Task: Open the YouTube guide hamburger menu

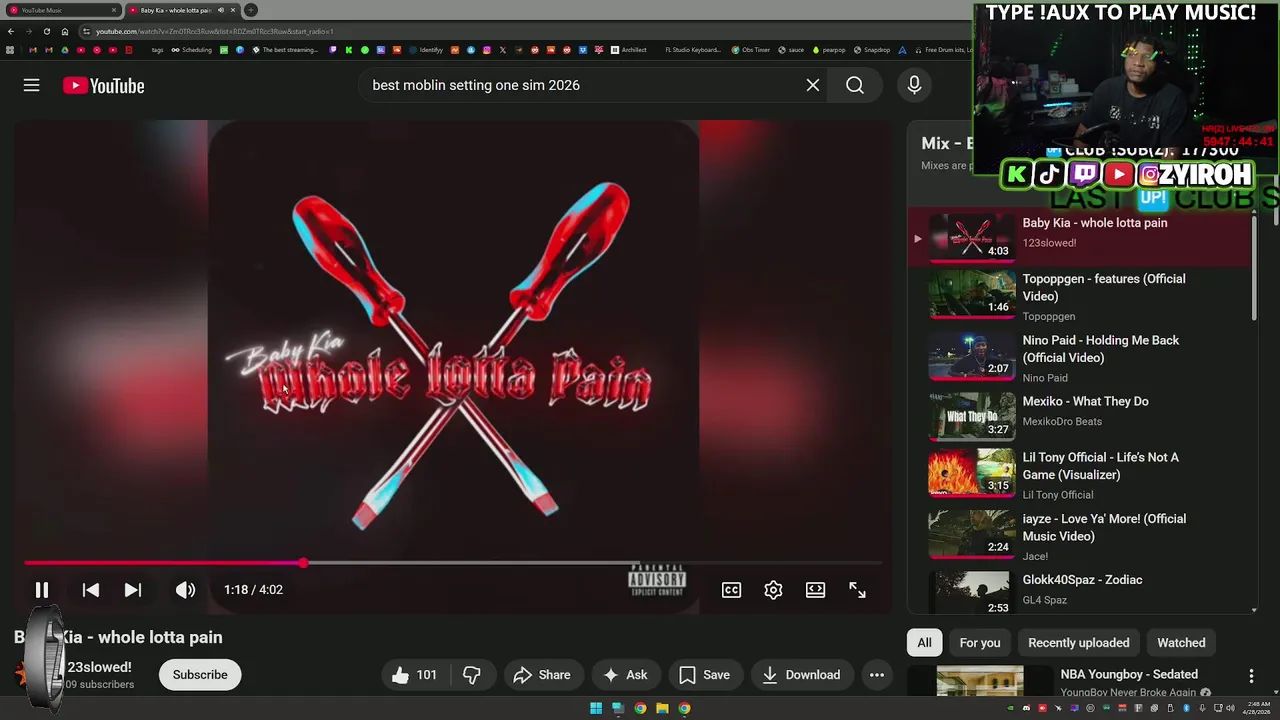Action: coord(31,86)
